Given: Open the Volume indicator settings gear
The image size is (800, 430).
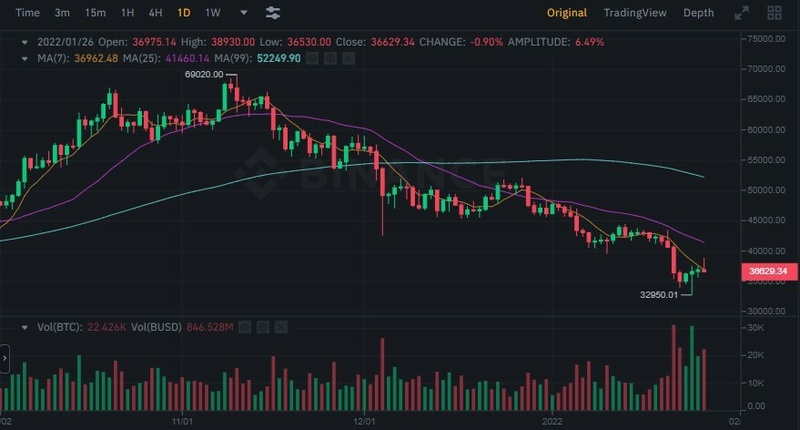Looking at the screenshot, I should click(x=262, y=327).
